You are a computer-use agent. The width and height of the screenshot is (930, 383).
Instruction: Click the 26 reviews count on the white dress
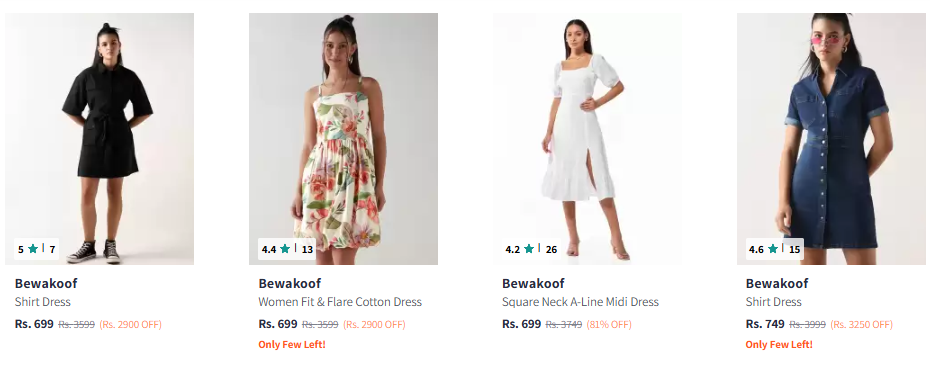552,250
